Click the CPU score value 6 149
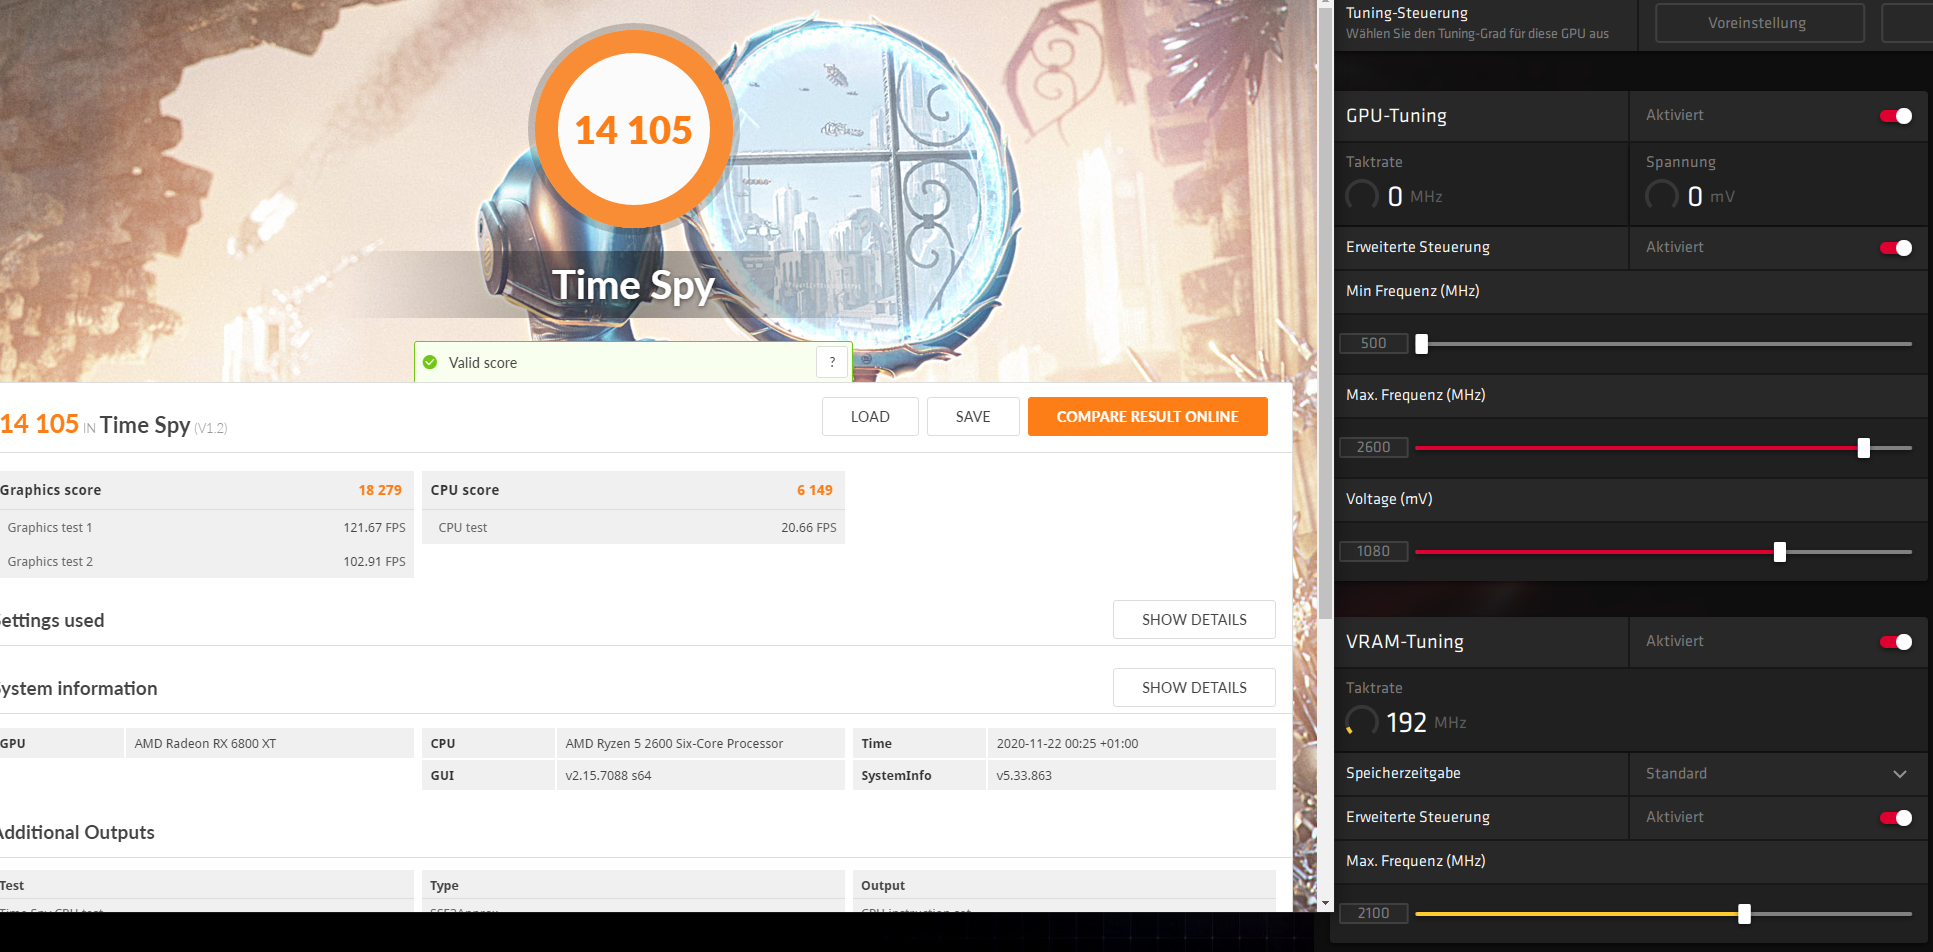Screen dimensions: 1933x952 click(815, 490)
